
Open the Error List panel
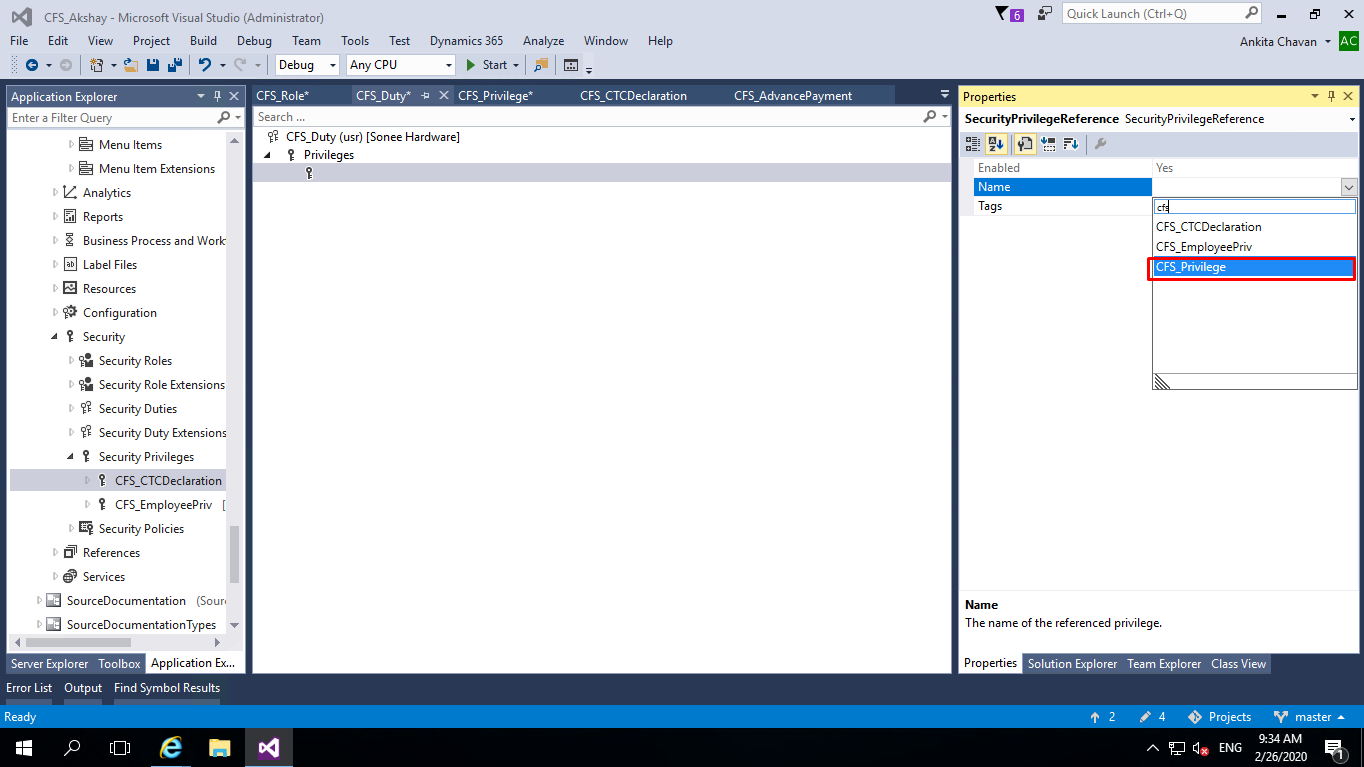29,688
